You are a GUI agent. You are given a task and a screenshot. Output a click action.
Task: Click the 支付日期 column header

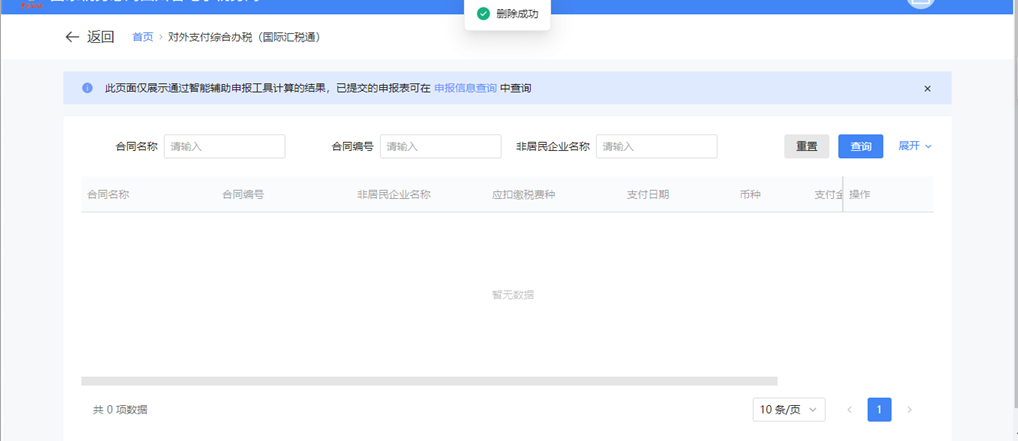pyautogui.click(x=648, y=194)
